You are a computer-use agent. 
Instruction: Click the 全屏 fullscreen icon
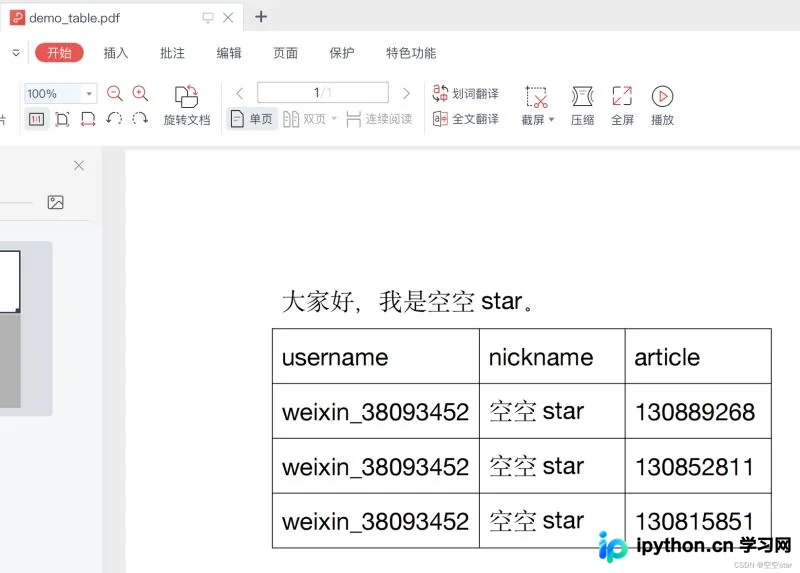622,96
